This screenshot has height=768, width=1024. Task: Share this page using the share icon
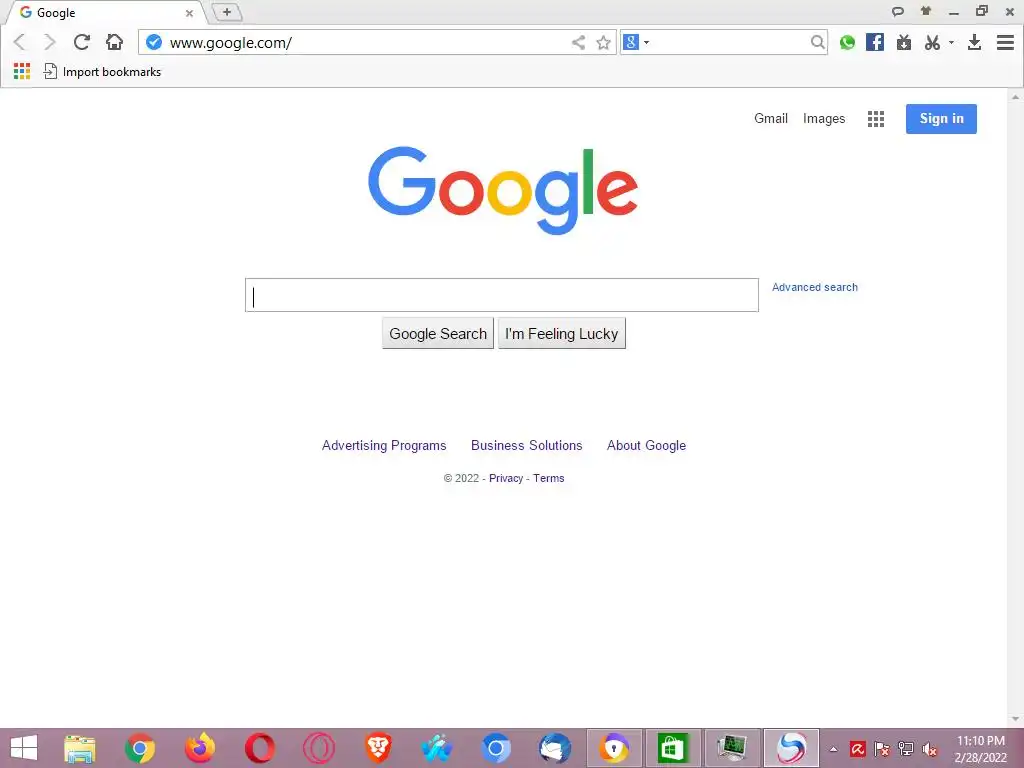pos(578,43)
